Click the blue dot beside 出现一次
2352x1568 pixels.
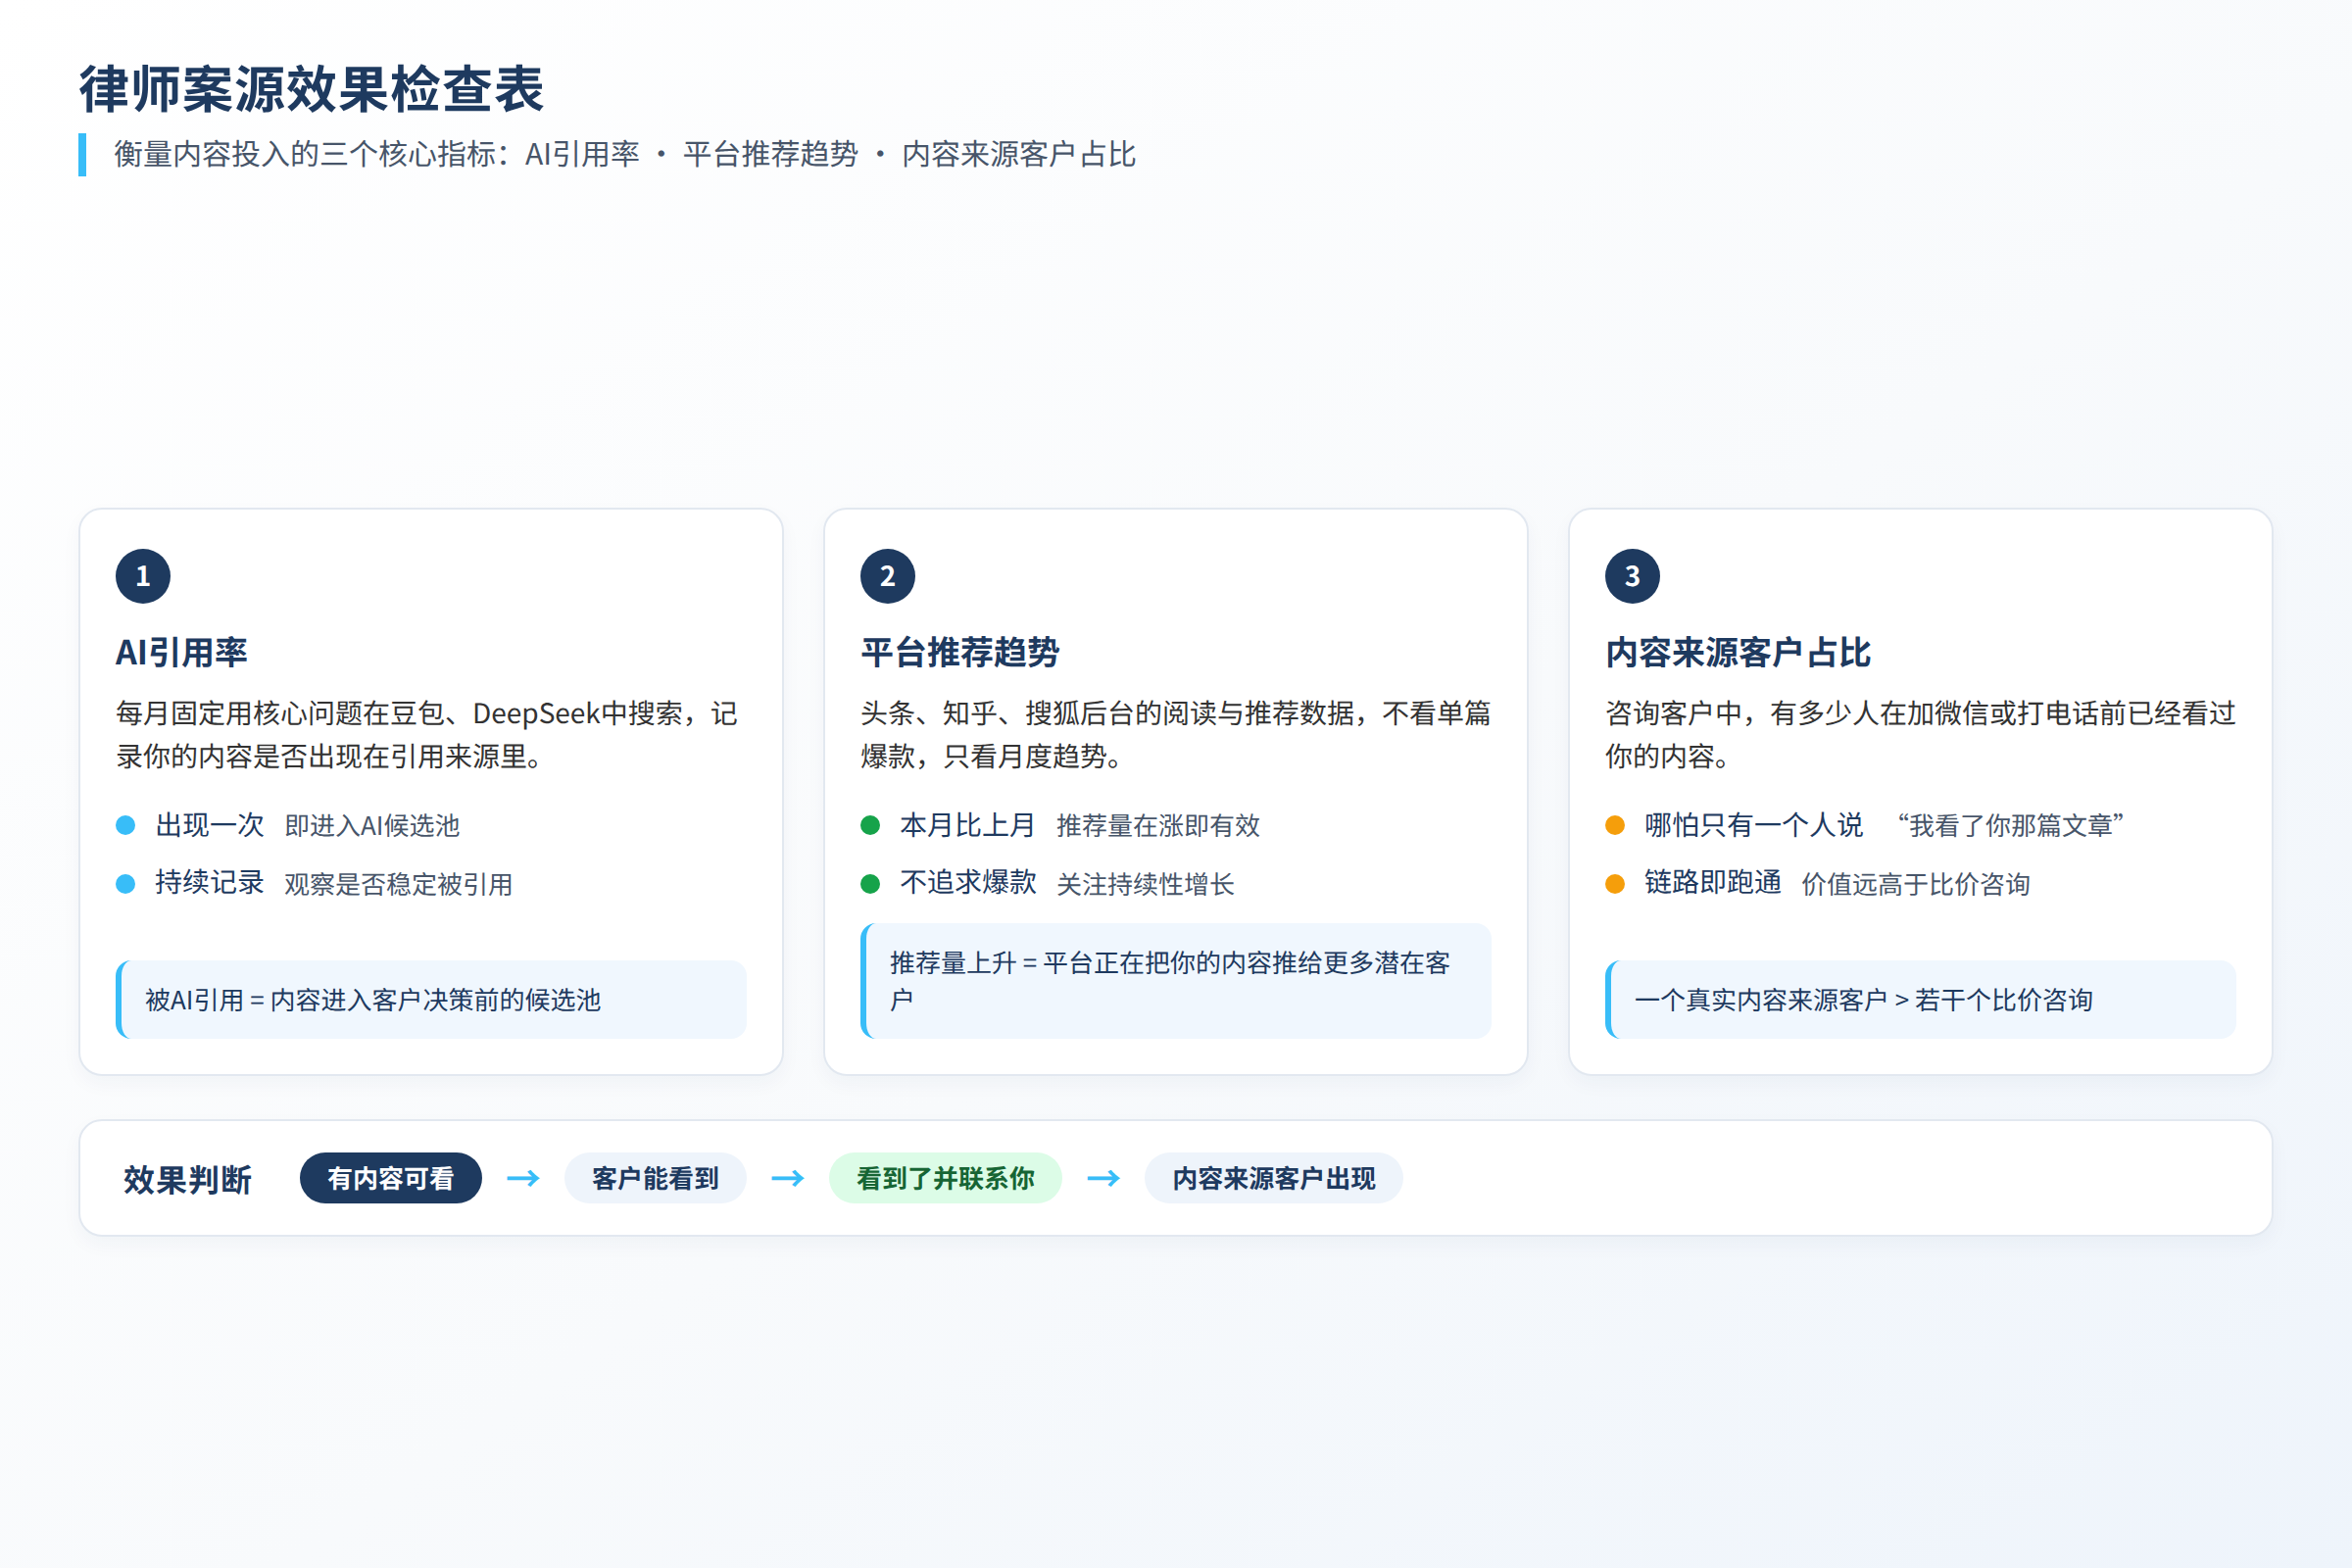coord(126,825)
